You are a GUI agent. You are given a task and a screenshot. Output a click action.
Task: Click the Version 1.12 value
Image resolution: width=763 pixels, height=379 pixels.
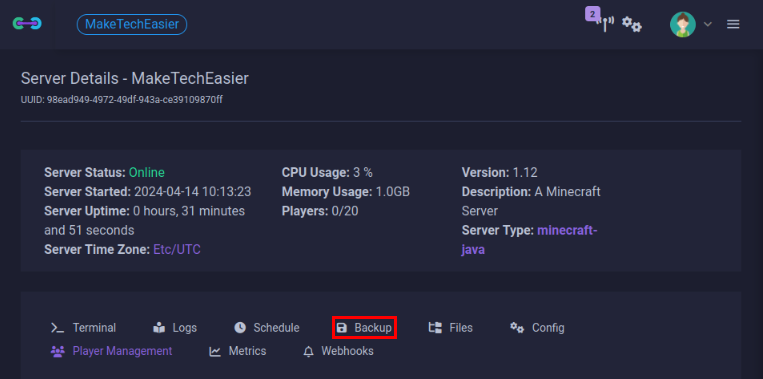pyautogui.click(x=525, y=173)
